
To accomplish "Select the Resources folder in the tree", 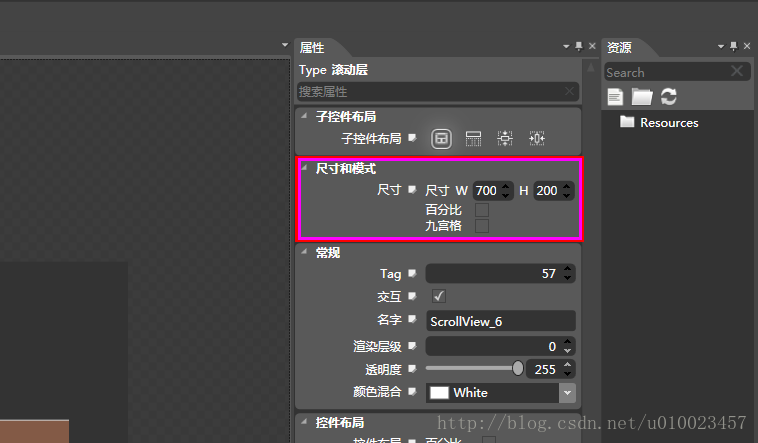I will (x=659, y=122).
